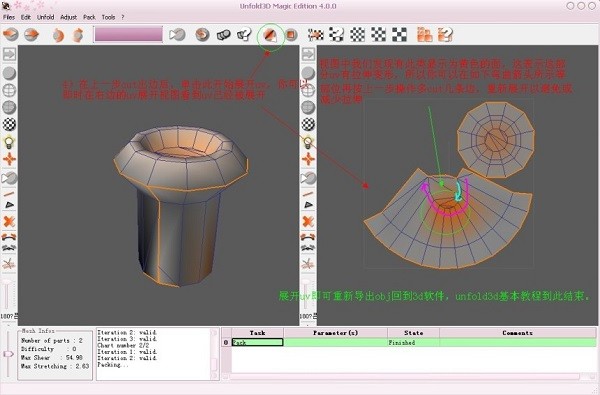This screenshot has height=395, width=600.
Task: Click the save file arrow icon in top toolbar
Action: pos(32,35)
